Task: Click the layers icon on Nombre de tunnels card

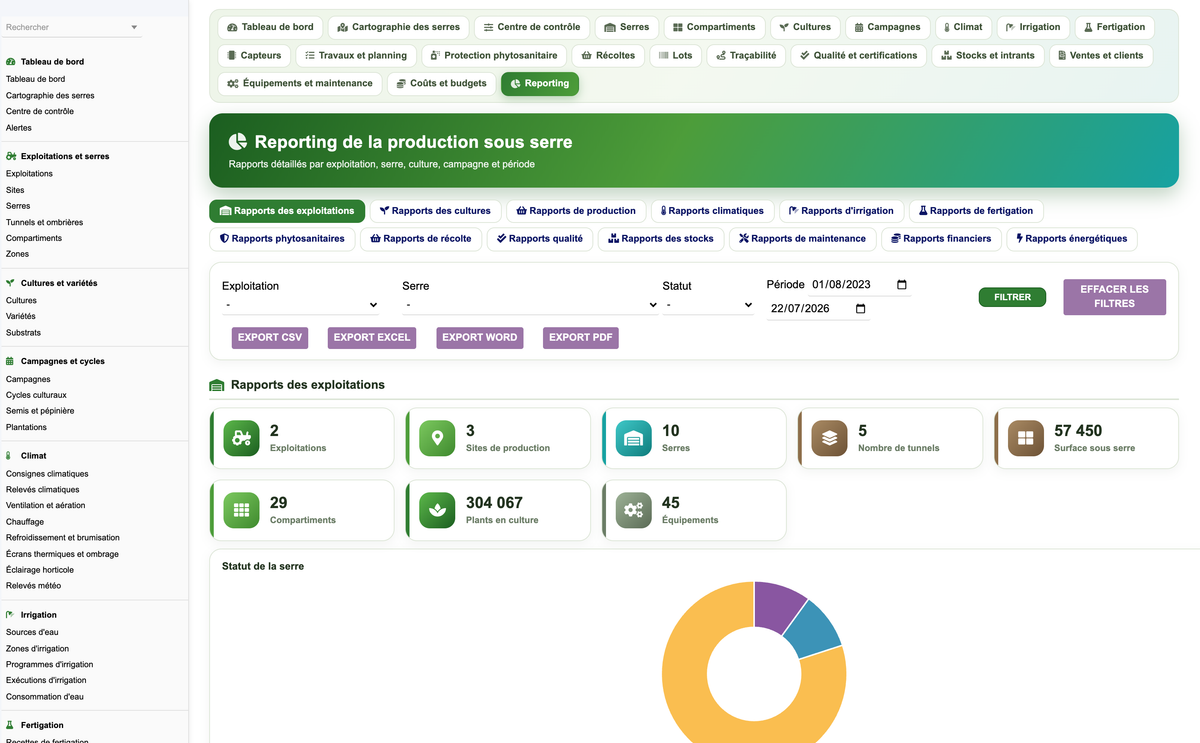Action: pyautogui.click(x=829, y=438)
